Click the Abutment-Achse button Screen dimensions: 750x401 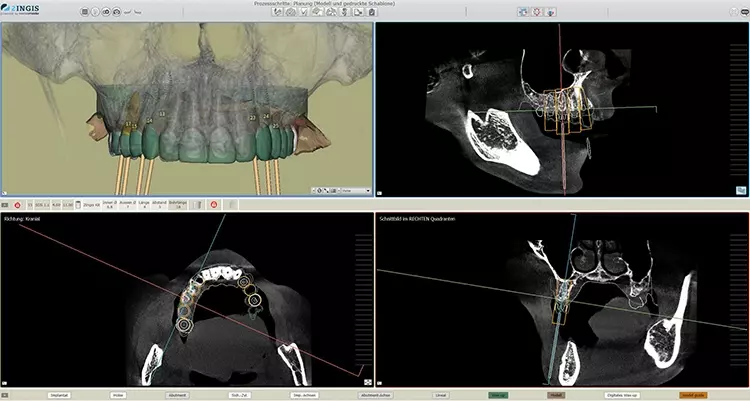click(375, 395)
